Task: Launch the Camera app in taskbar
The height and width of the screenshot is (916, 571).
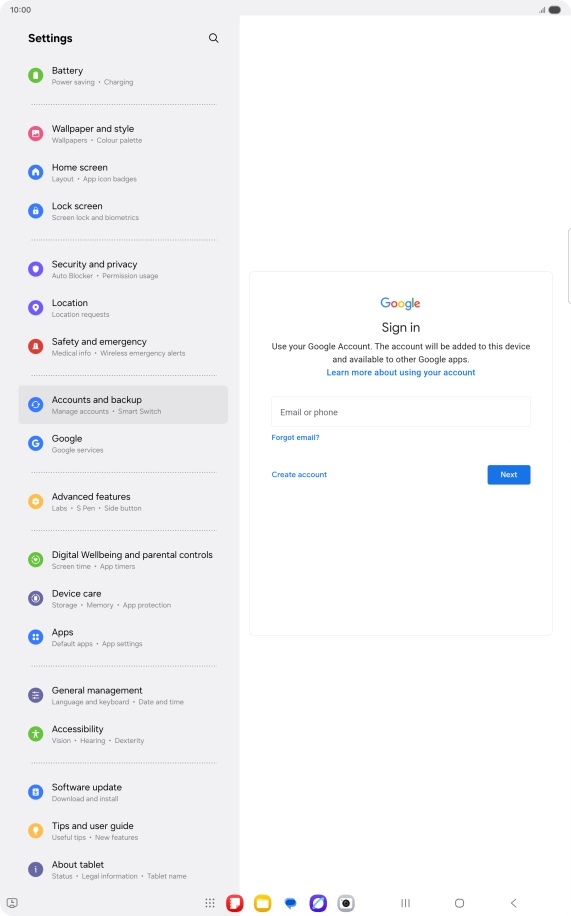Action: click(x=346, y=903)
